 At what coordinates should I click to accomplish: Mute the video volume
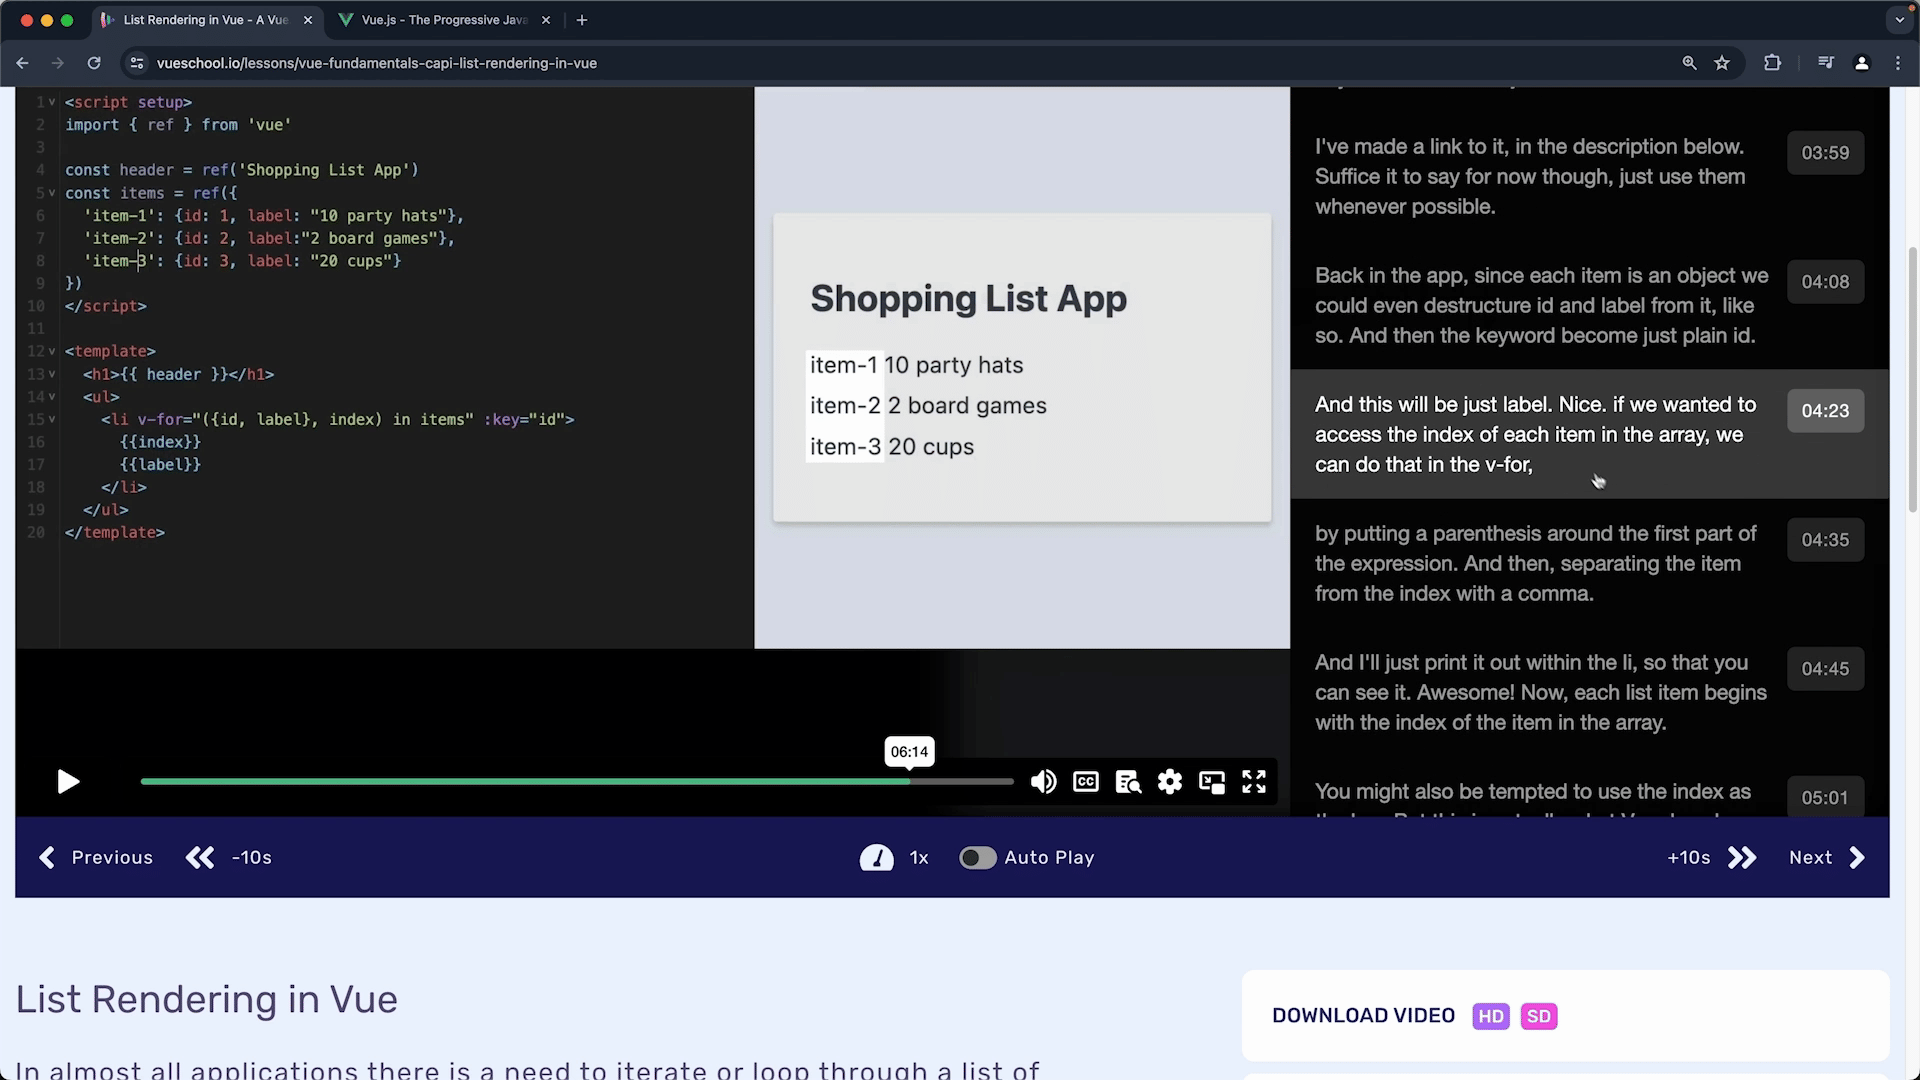click(x=1043, y=782)
